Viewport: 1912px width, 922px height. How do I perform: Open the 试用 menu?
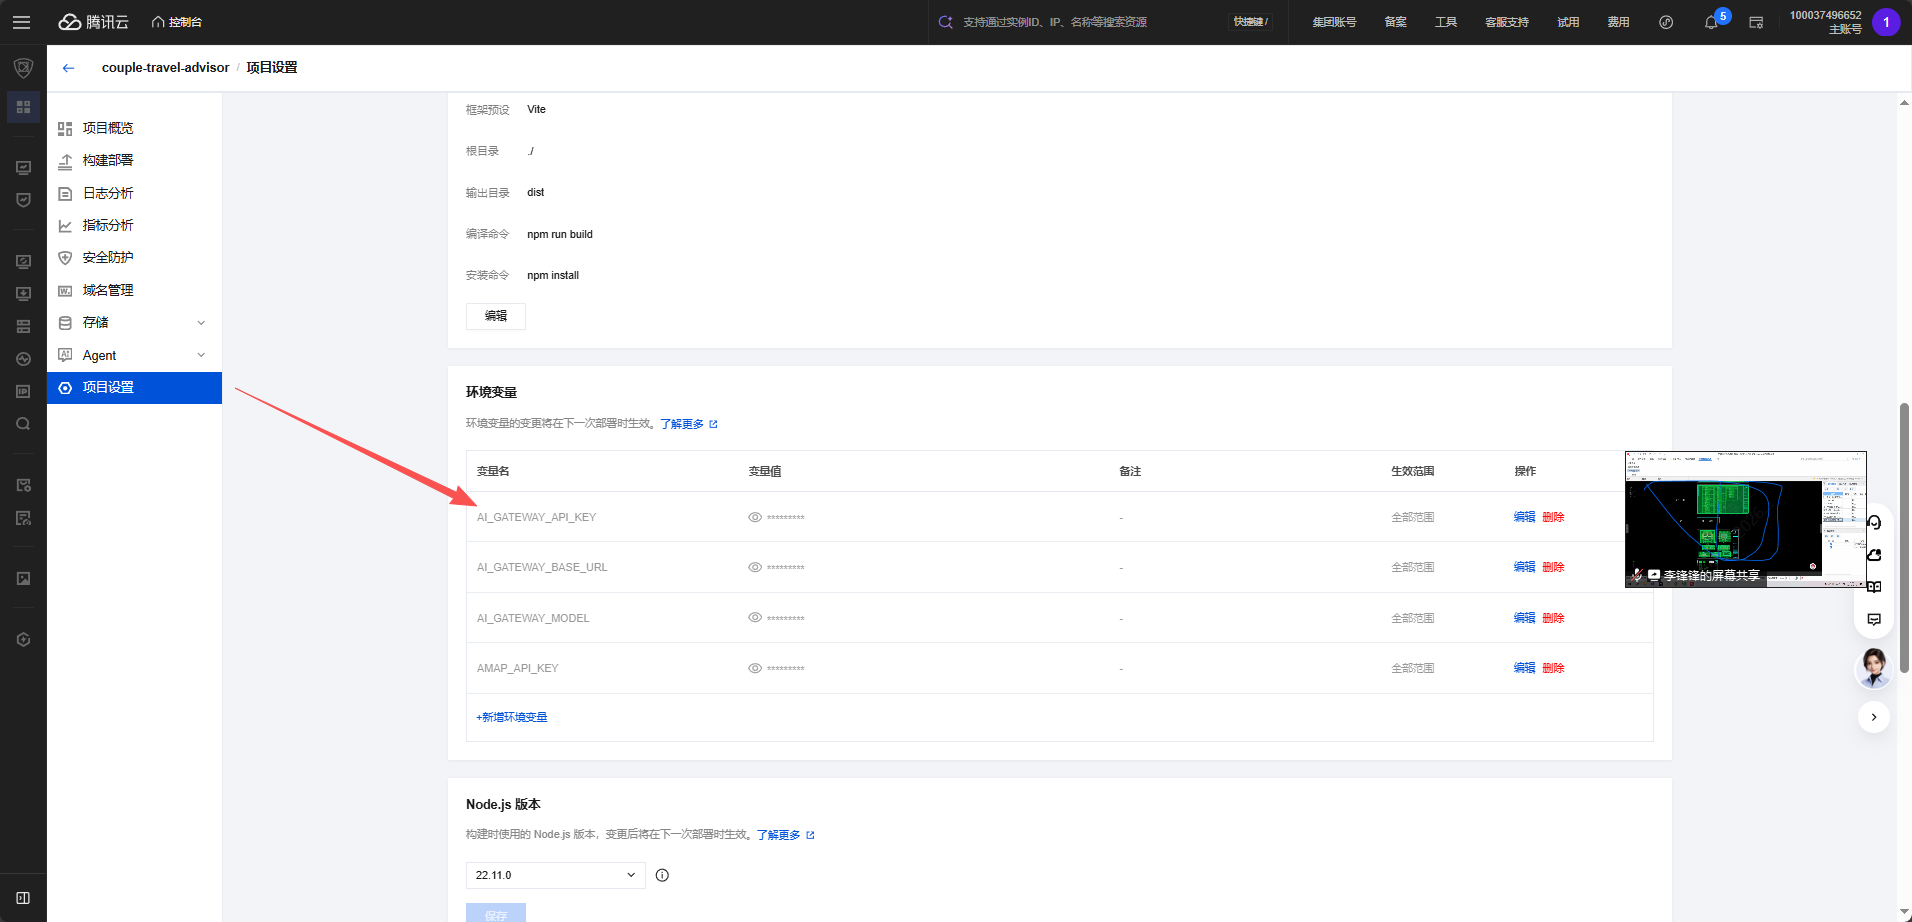point(1568,22)
